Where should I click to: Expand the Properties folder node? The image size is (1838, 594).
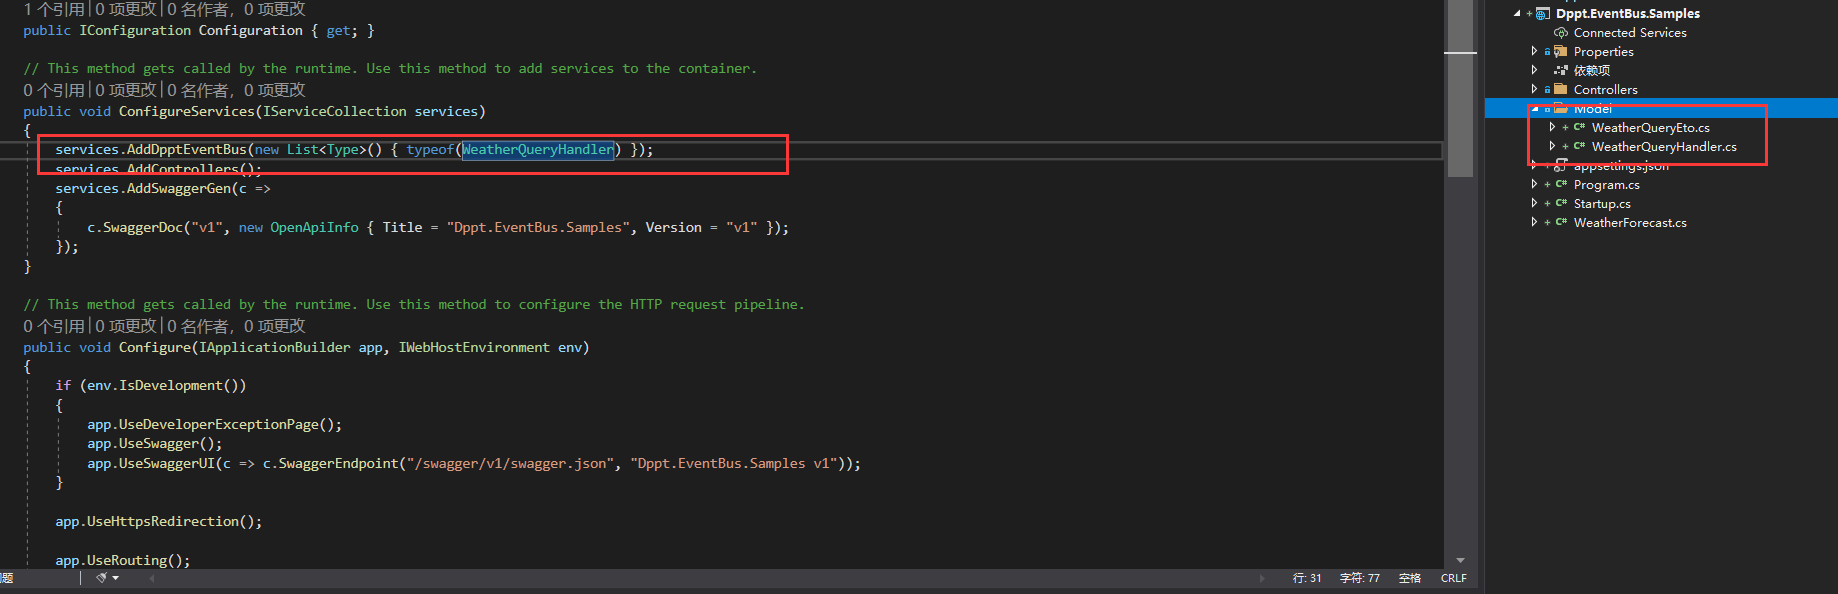1534,52
